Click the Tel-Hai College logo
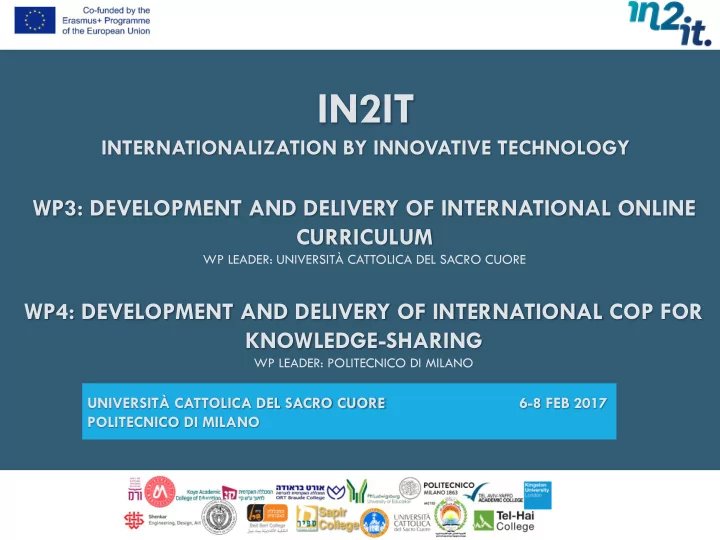 504,521
